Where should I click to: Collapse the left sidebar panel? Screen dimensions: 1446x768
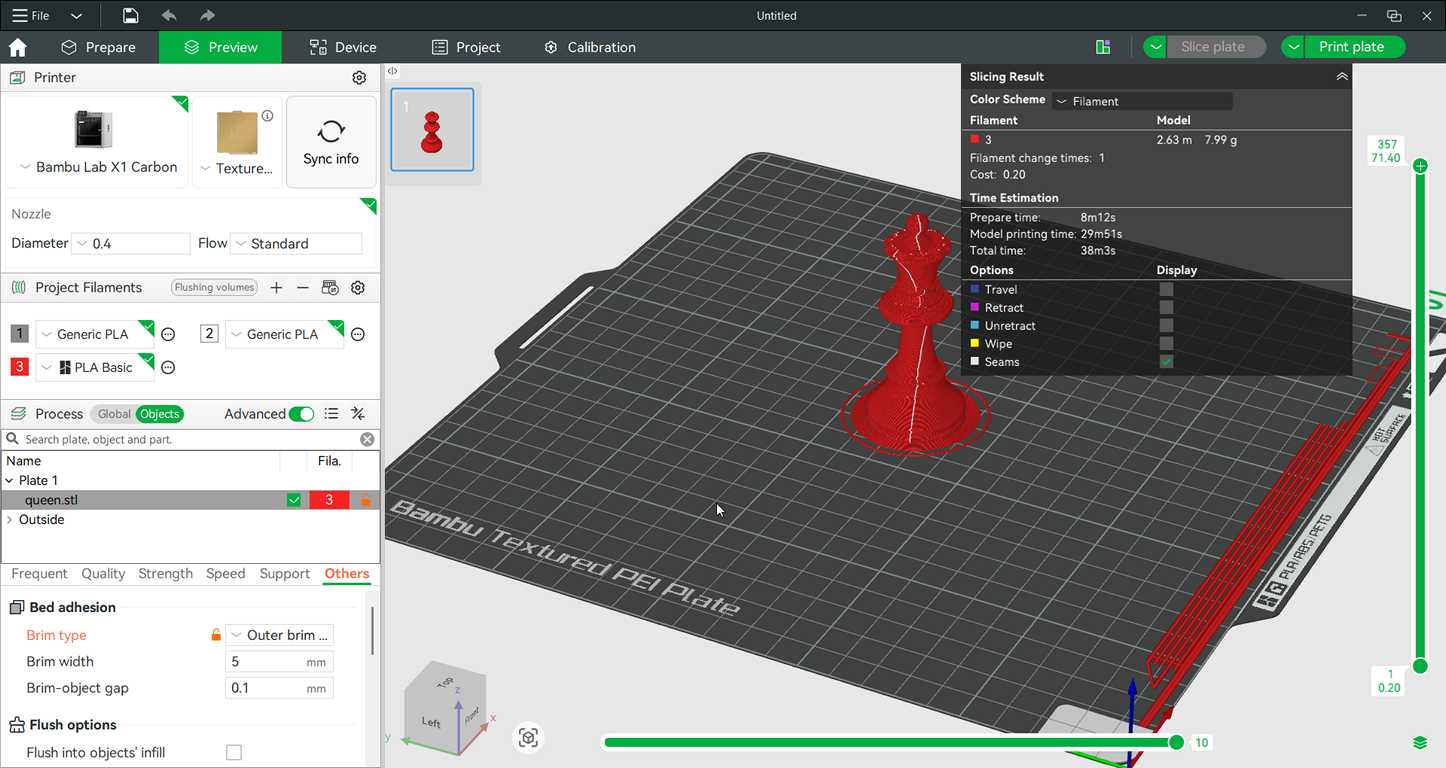[x=393, y=71]
